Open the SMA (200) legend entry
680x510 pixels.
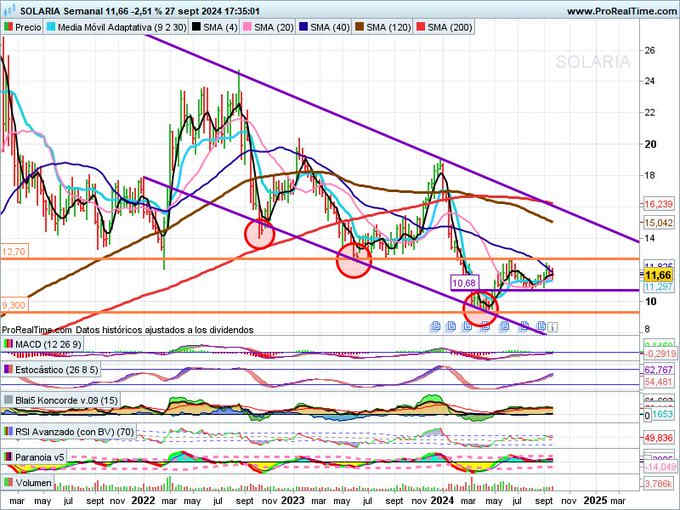[x=444, y=27]
